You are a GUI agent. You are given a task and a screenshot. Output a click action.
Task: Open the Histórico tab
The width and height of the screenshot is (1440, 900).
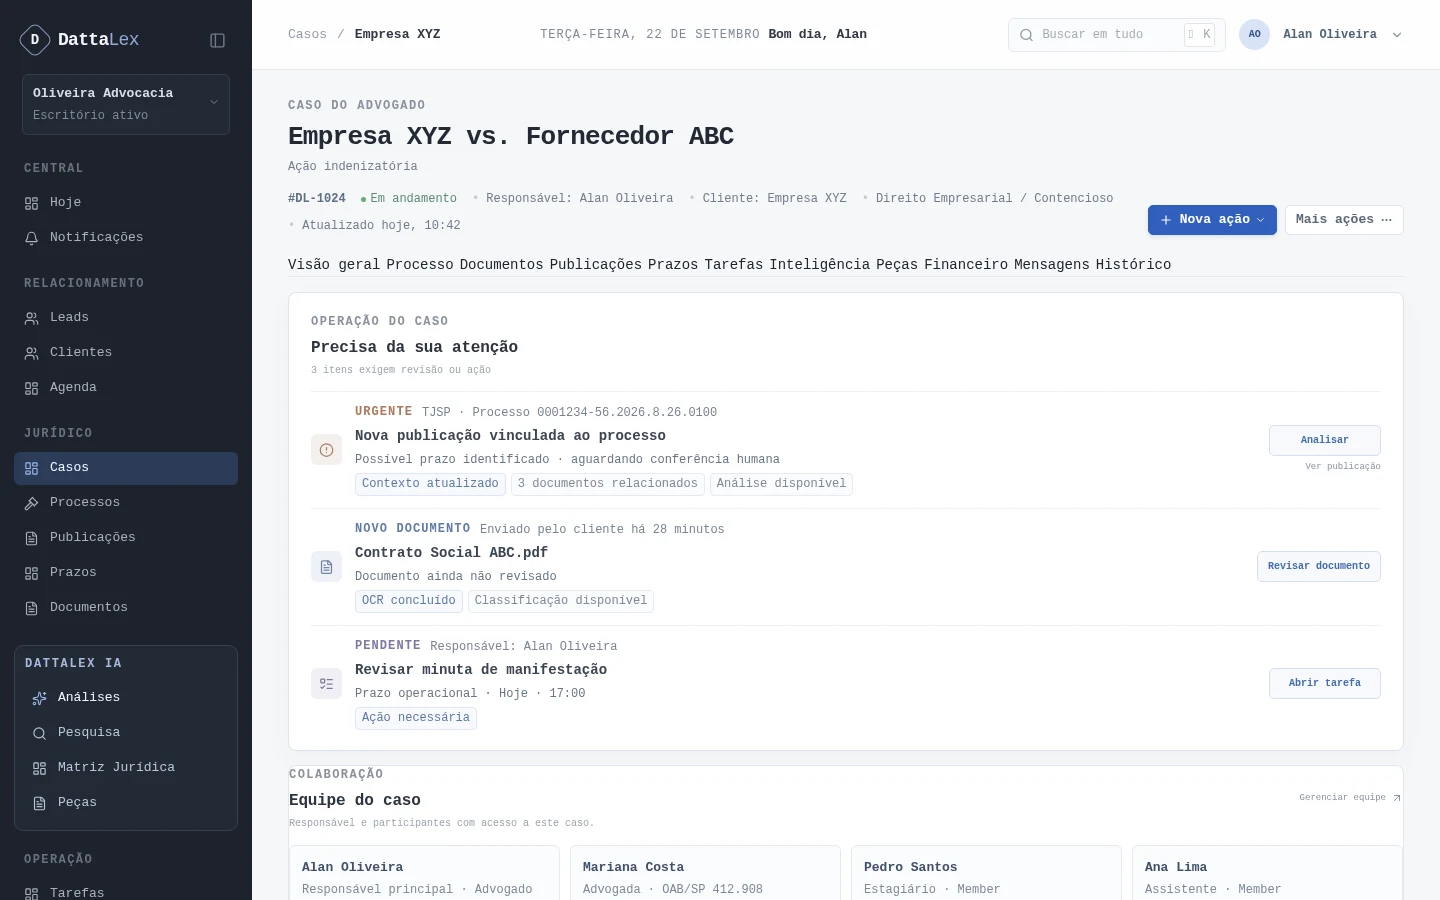tap(1133, 265)
